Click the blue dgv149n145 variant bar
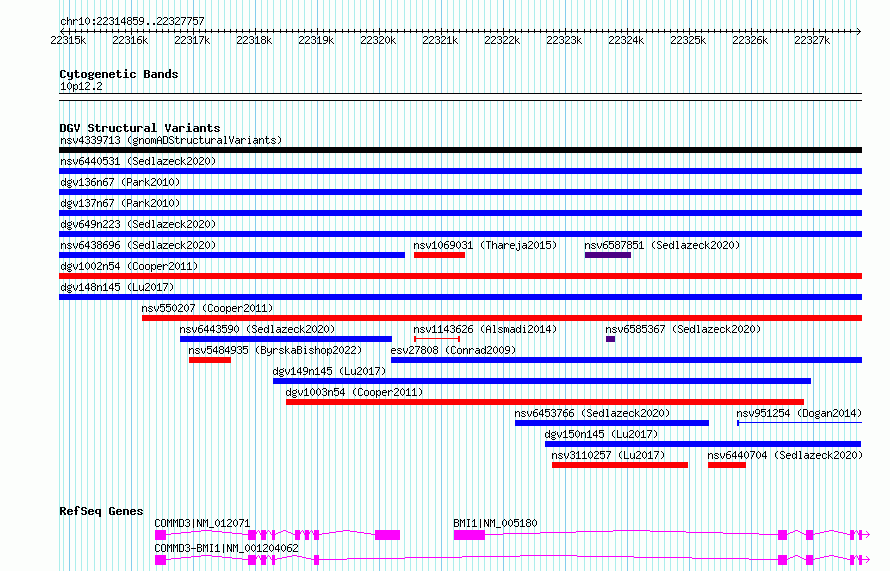The image size is (890, 571). point(542,381)
